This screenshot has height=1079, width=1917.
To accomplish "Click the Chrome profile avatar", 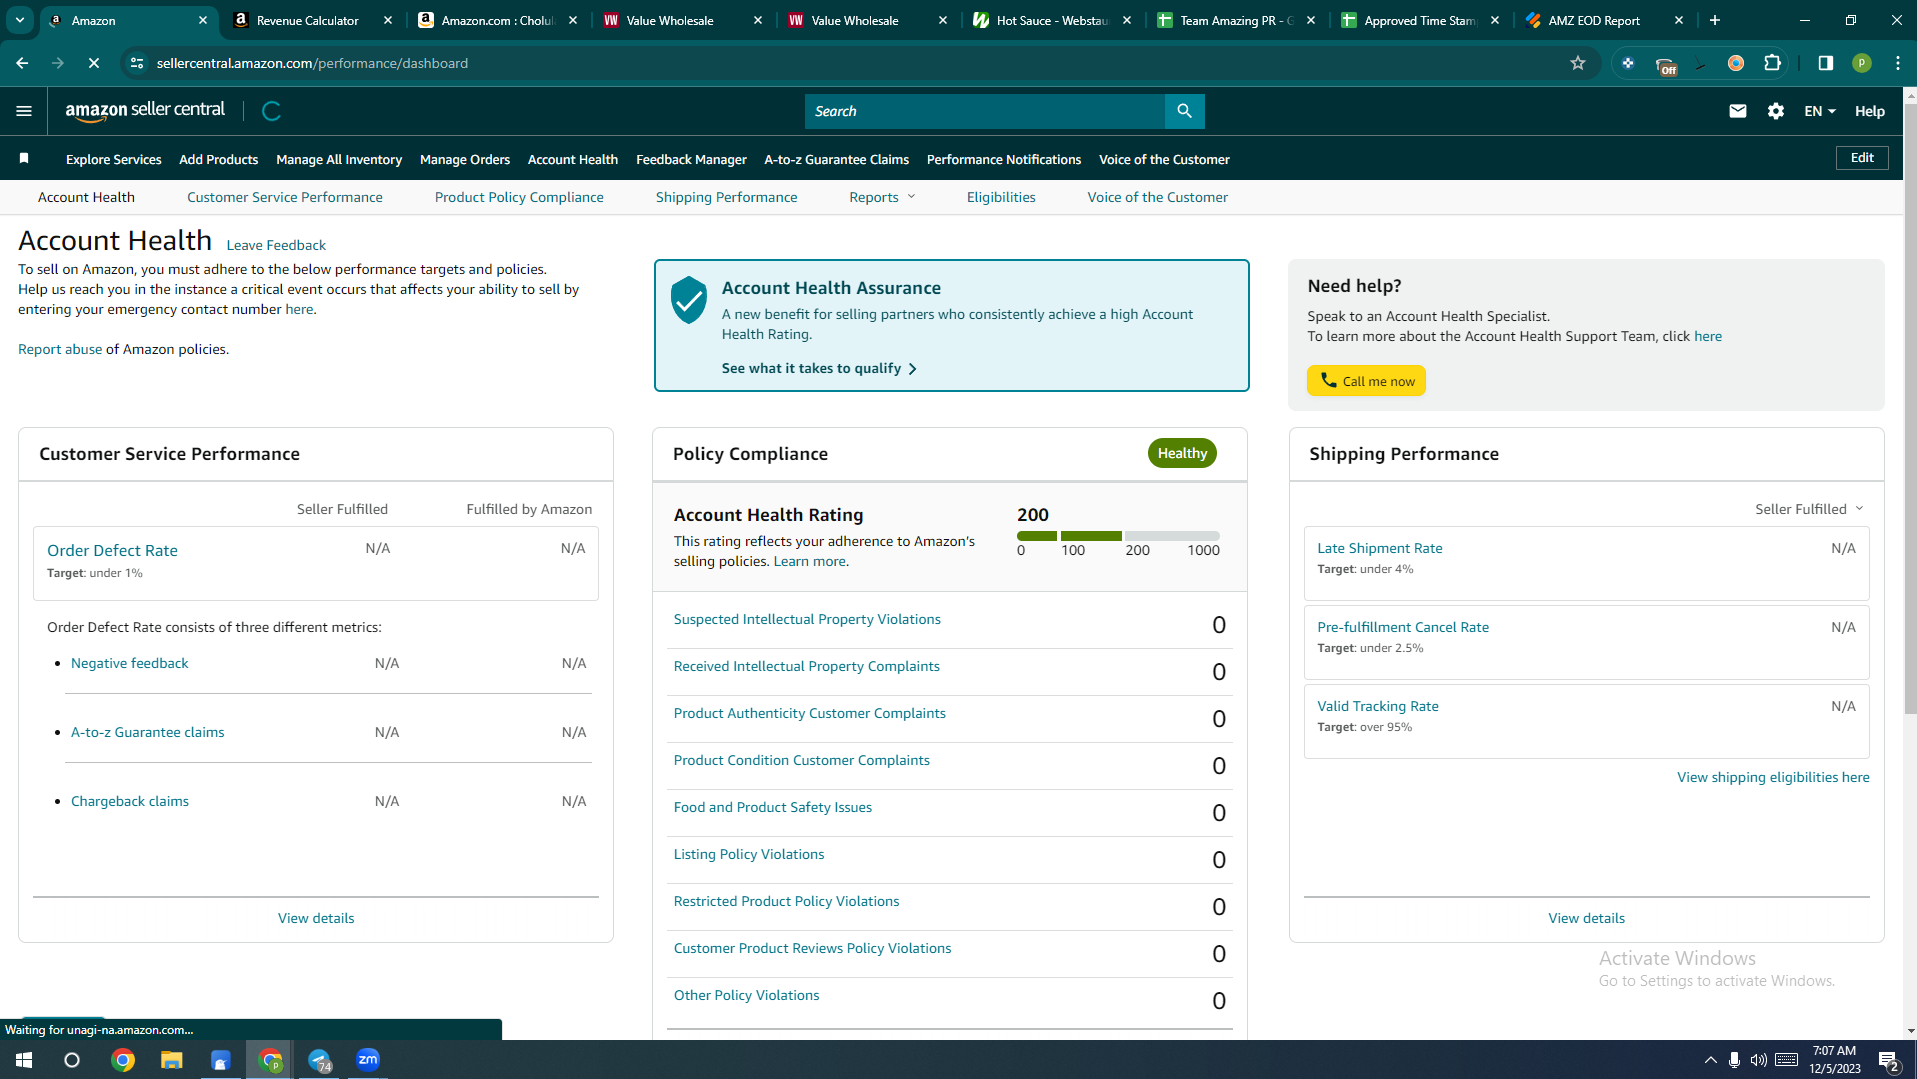I will pyautogui.click(x=1862, y=63).
